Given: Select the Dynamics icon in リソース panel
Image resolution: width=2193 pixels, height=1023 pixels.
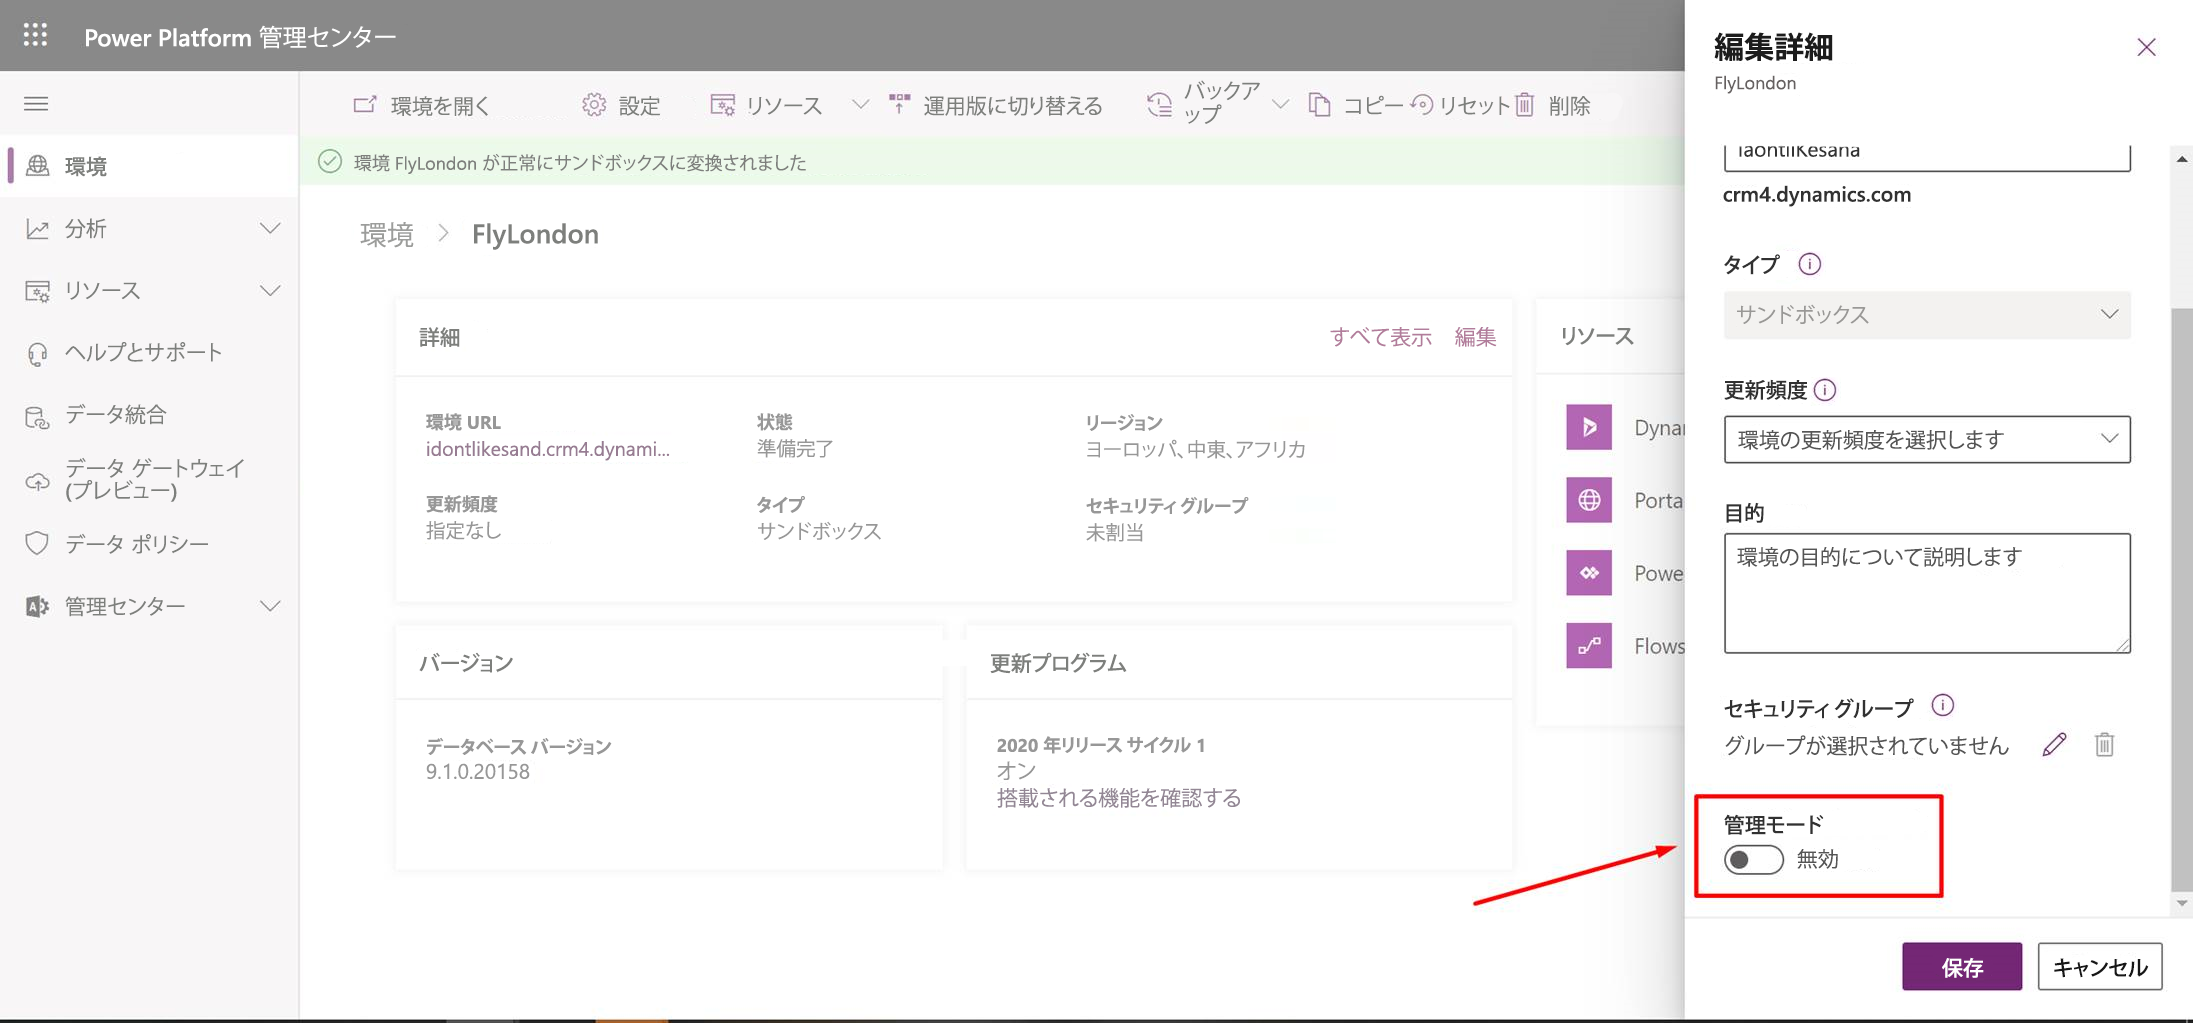Looking at the screenshot, I should [1589, 427].
